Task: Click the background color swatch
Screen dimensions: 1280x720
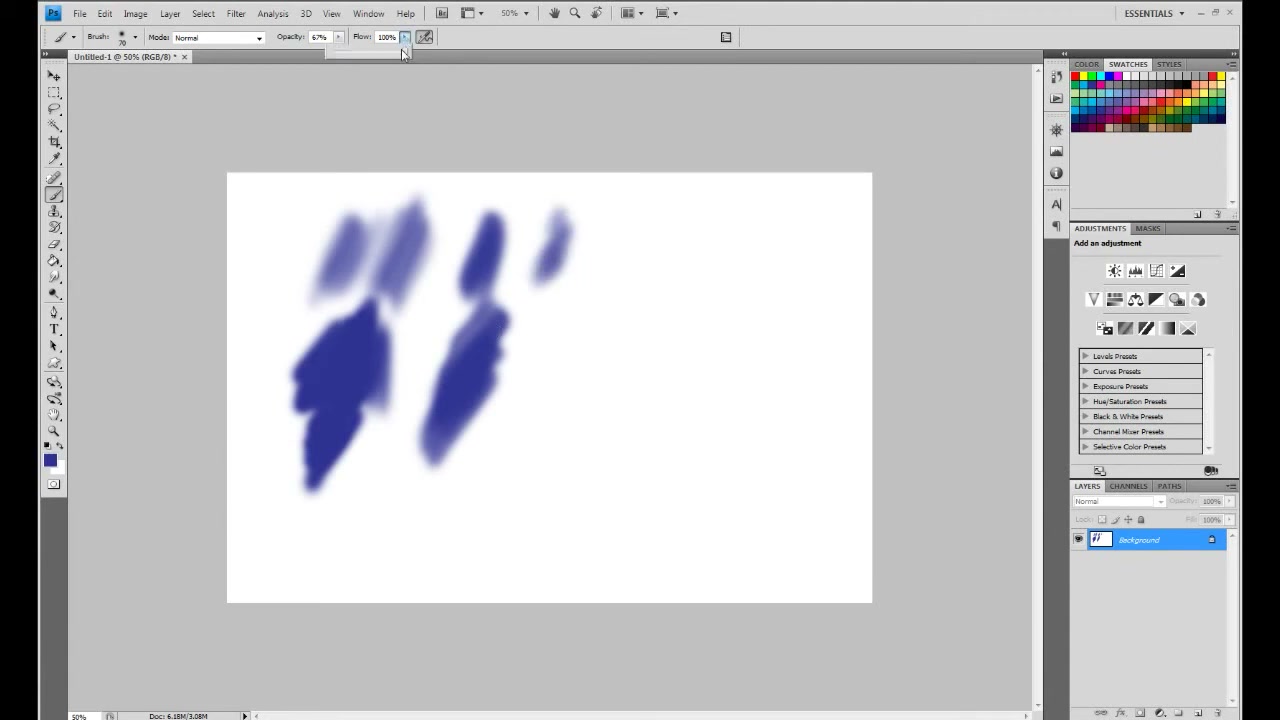Action: (60, 468)
